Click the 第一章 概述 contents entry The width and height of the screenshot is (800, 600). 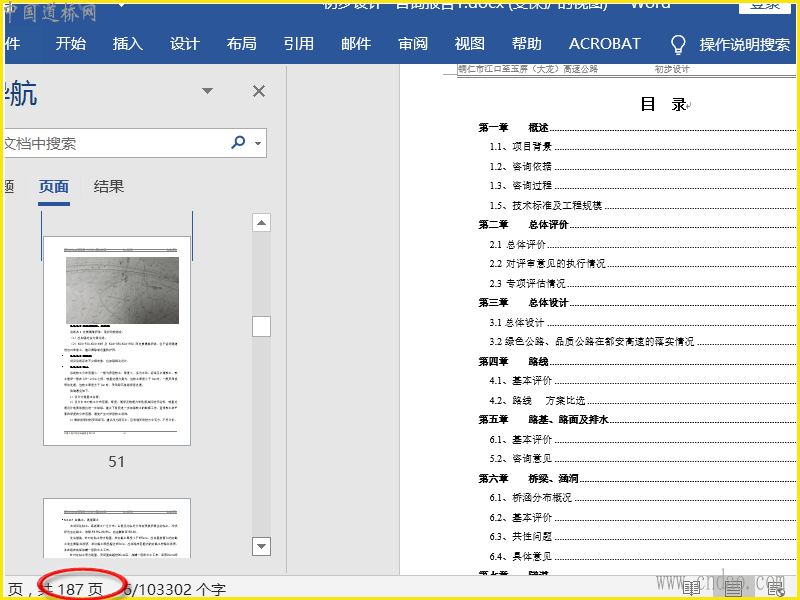coord(636,128)
